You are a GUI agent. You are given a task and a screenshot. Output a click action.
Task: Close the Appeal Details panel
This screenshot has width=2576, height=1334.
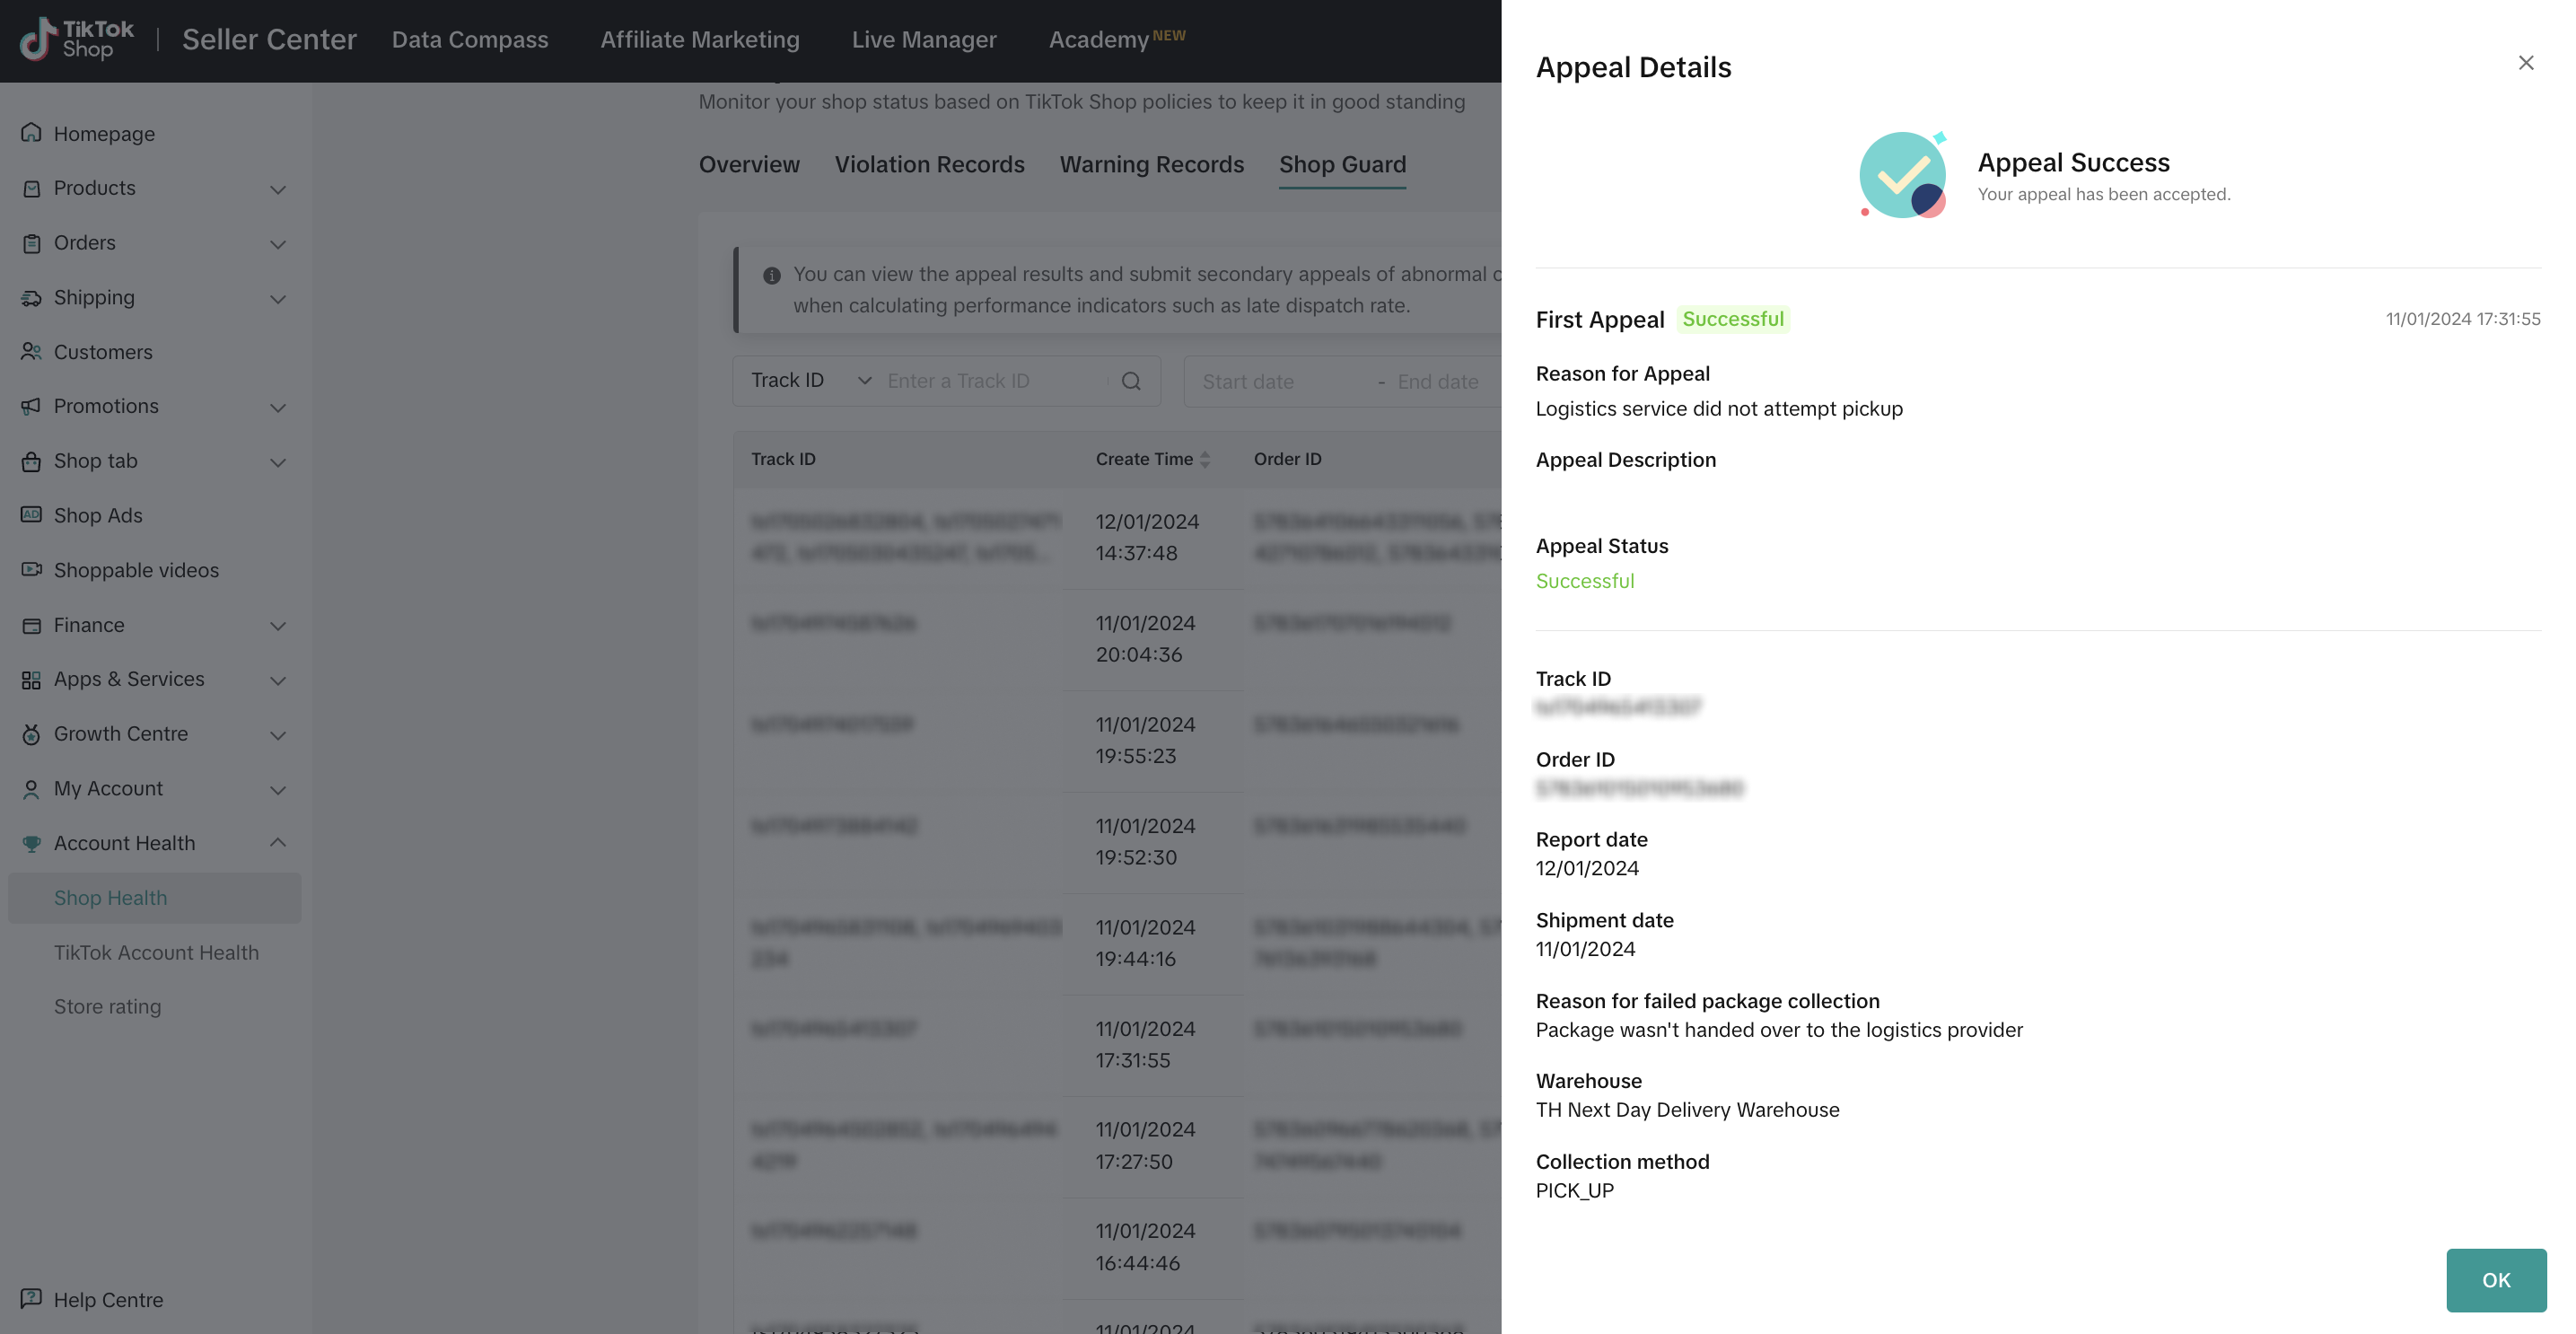pyautogui.click(x=2525, y=63)
